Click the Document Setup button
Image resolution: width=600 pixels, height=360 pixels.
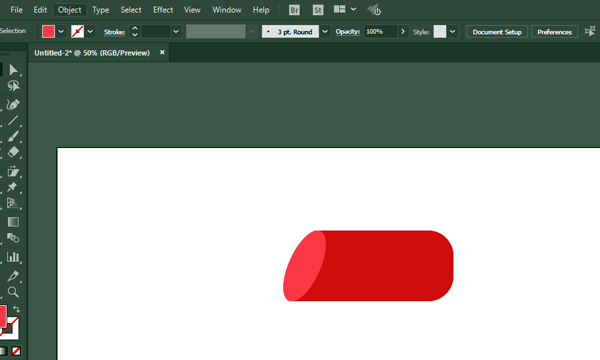tap(497, 32)
